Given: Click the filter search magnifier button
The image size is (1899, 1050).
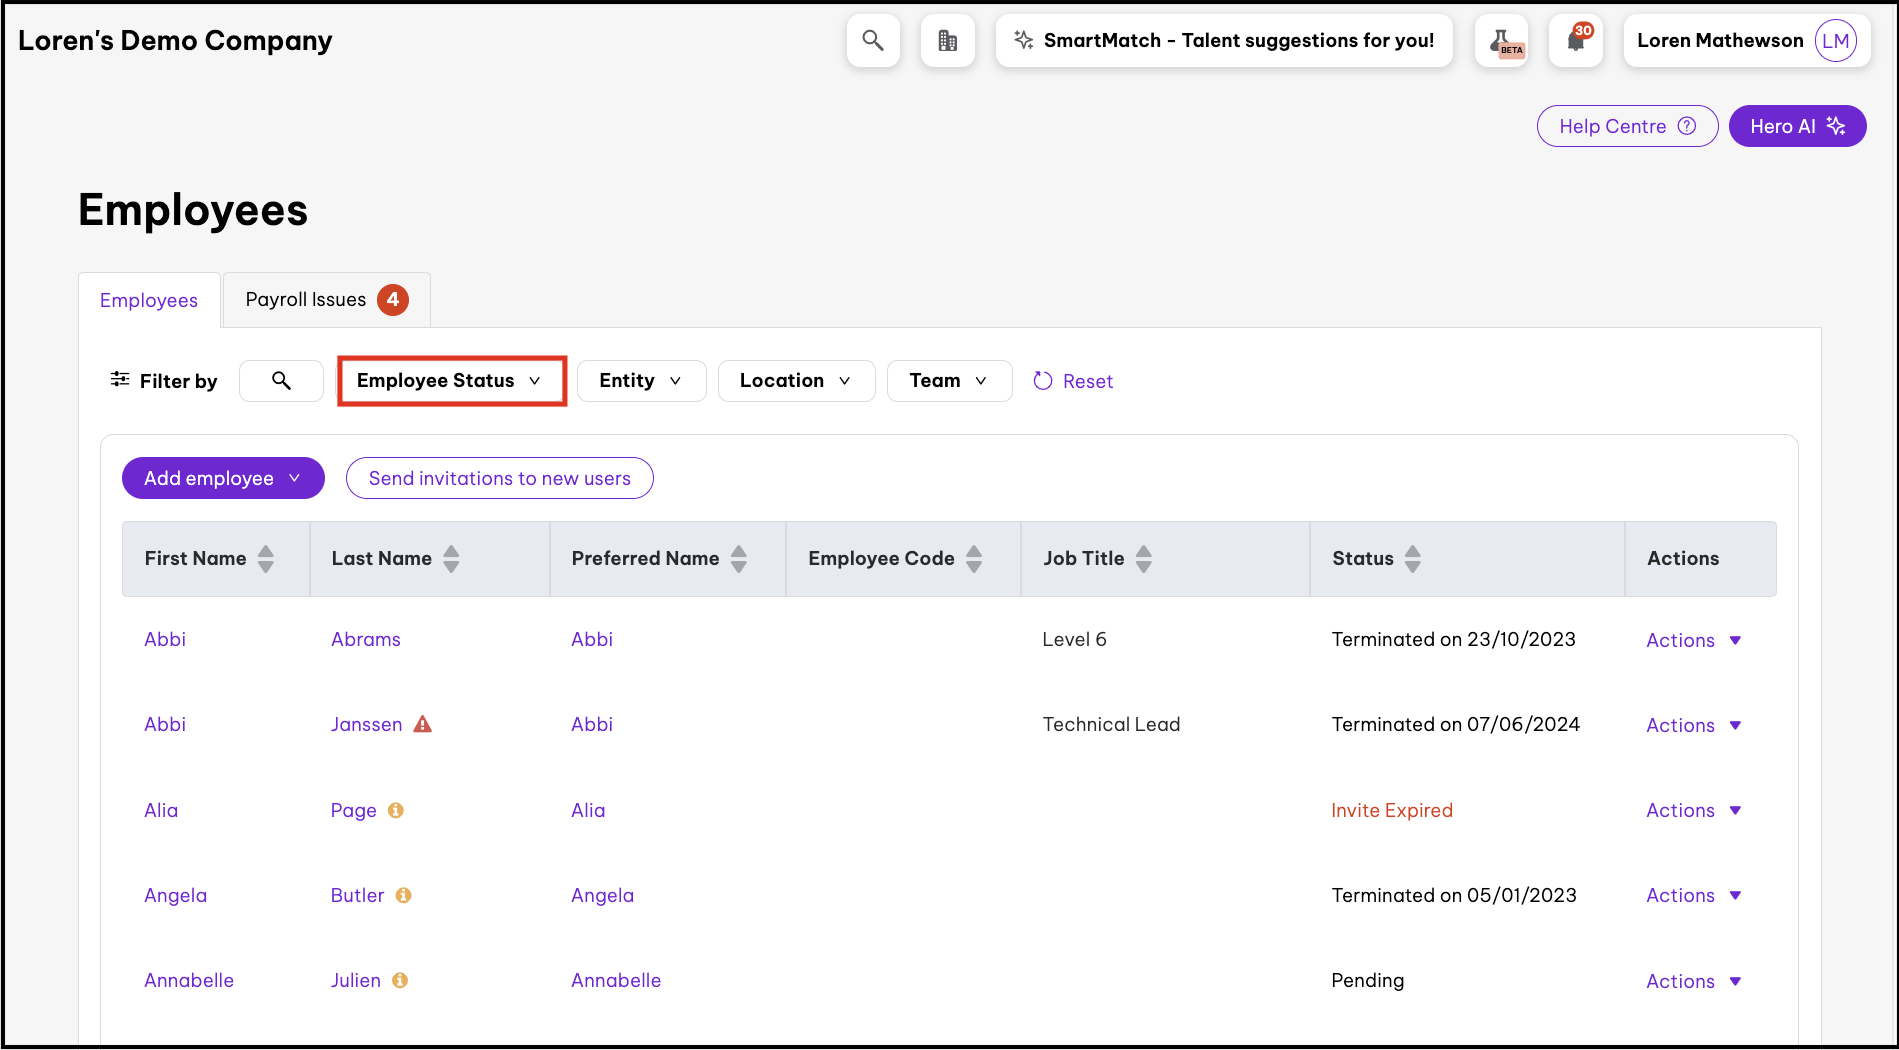Looking at the screenshot, I should (281, 381).
